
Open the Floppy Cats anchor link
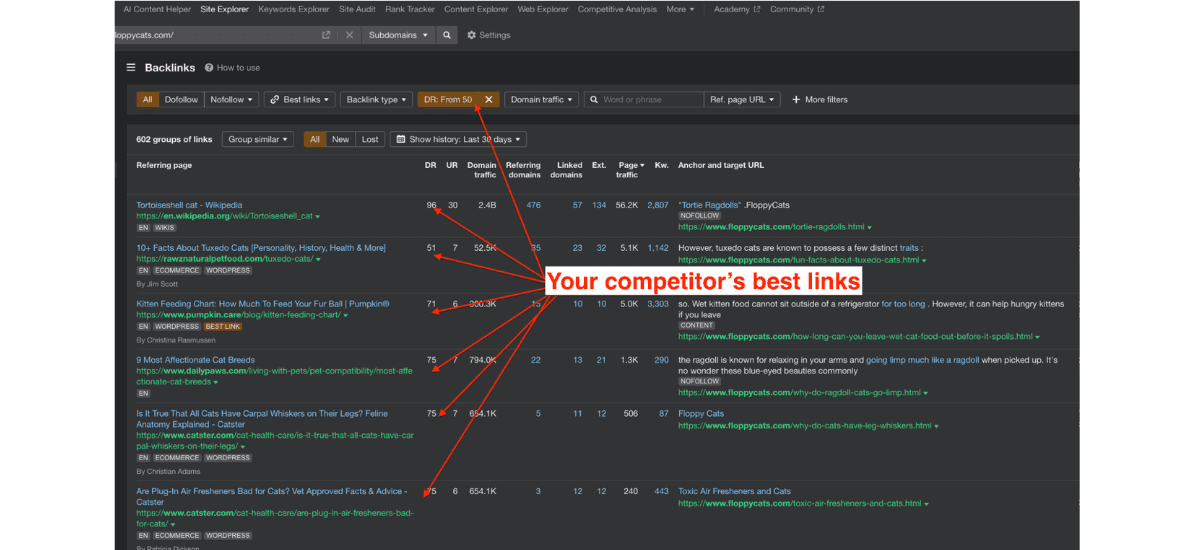[x=701, y=413]
